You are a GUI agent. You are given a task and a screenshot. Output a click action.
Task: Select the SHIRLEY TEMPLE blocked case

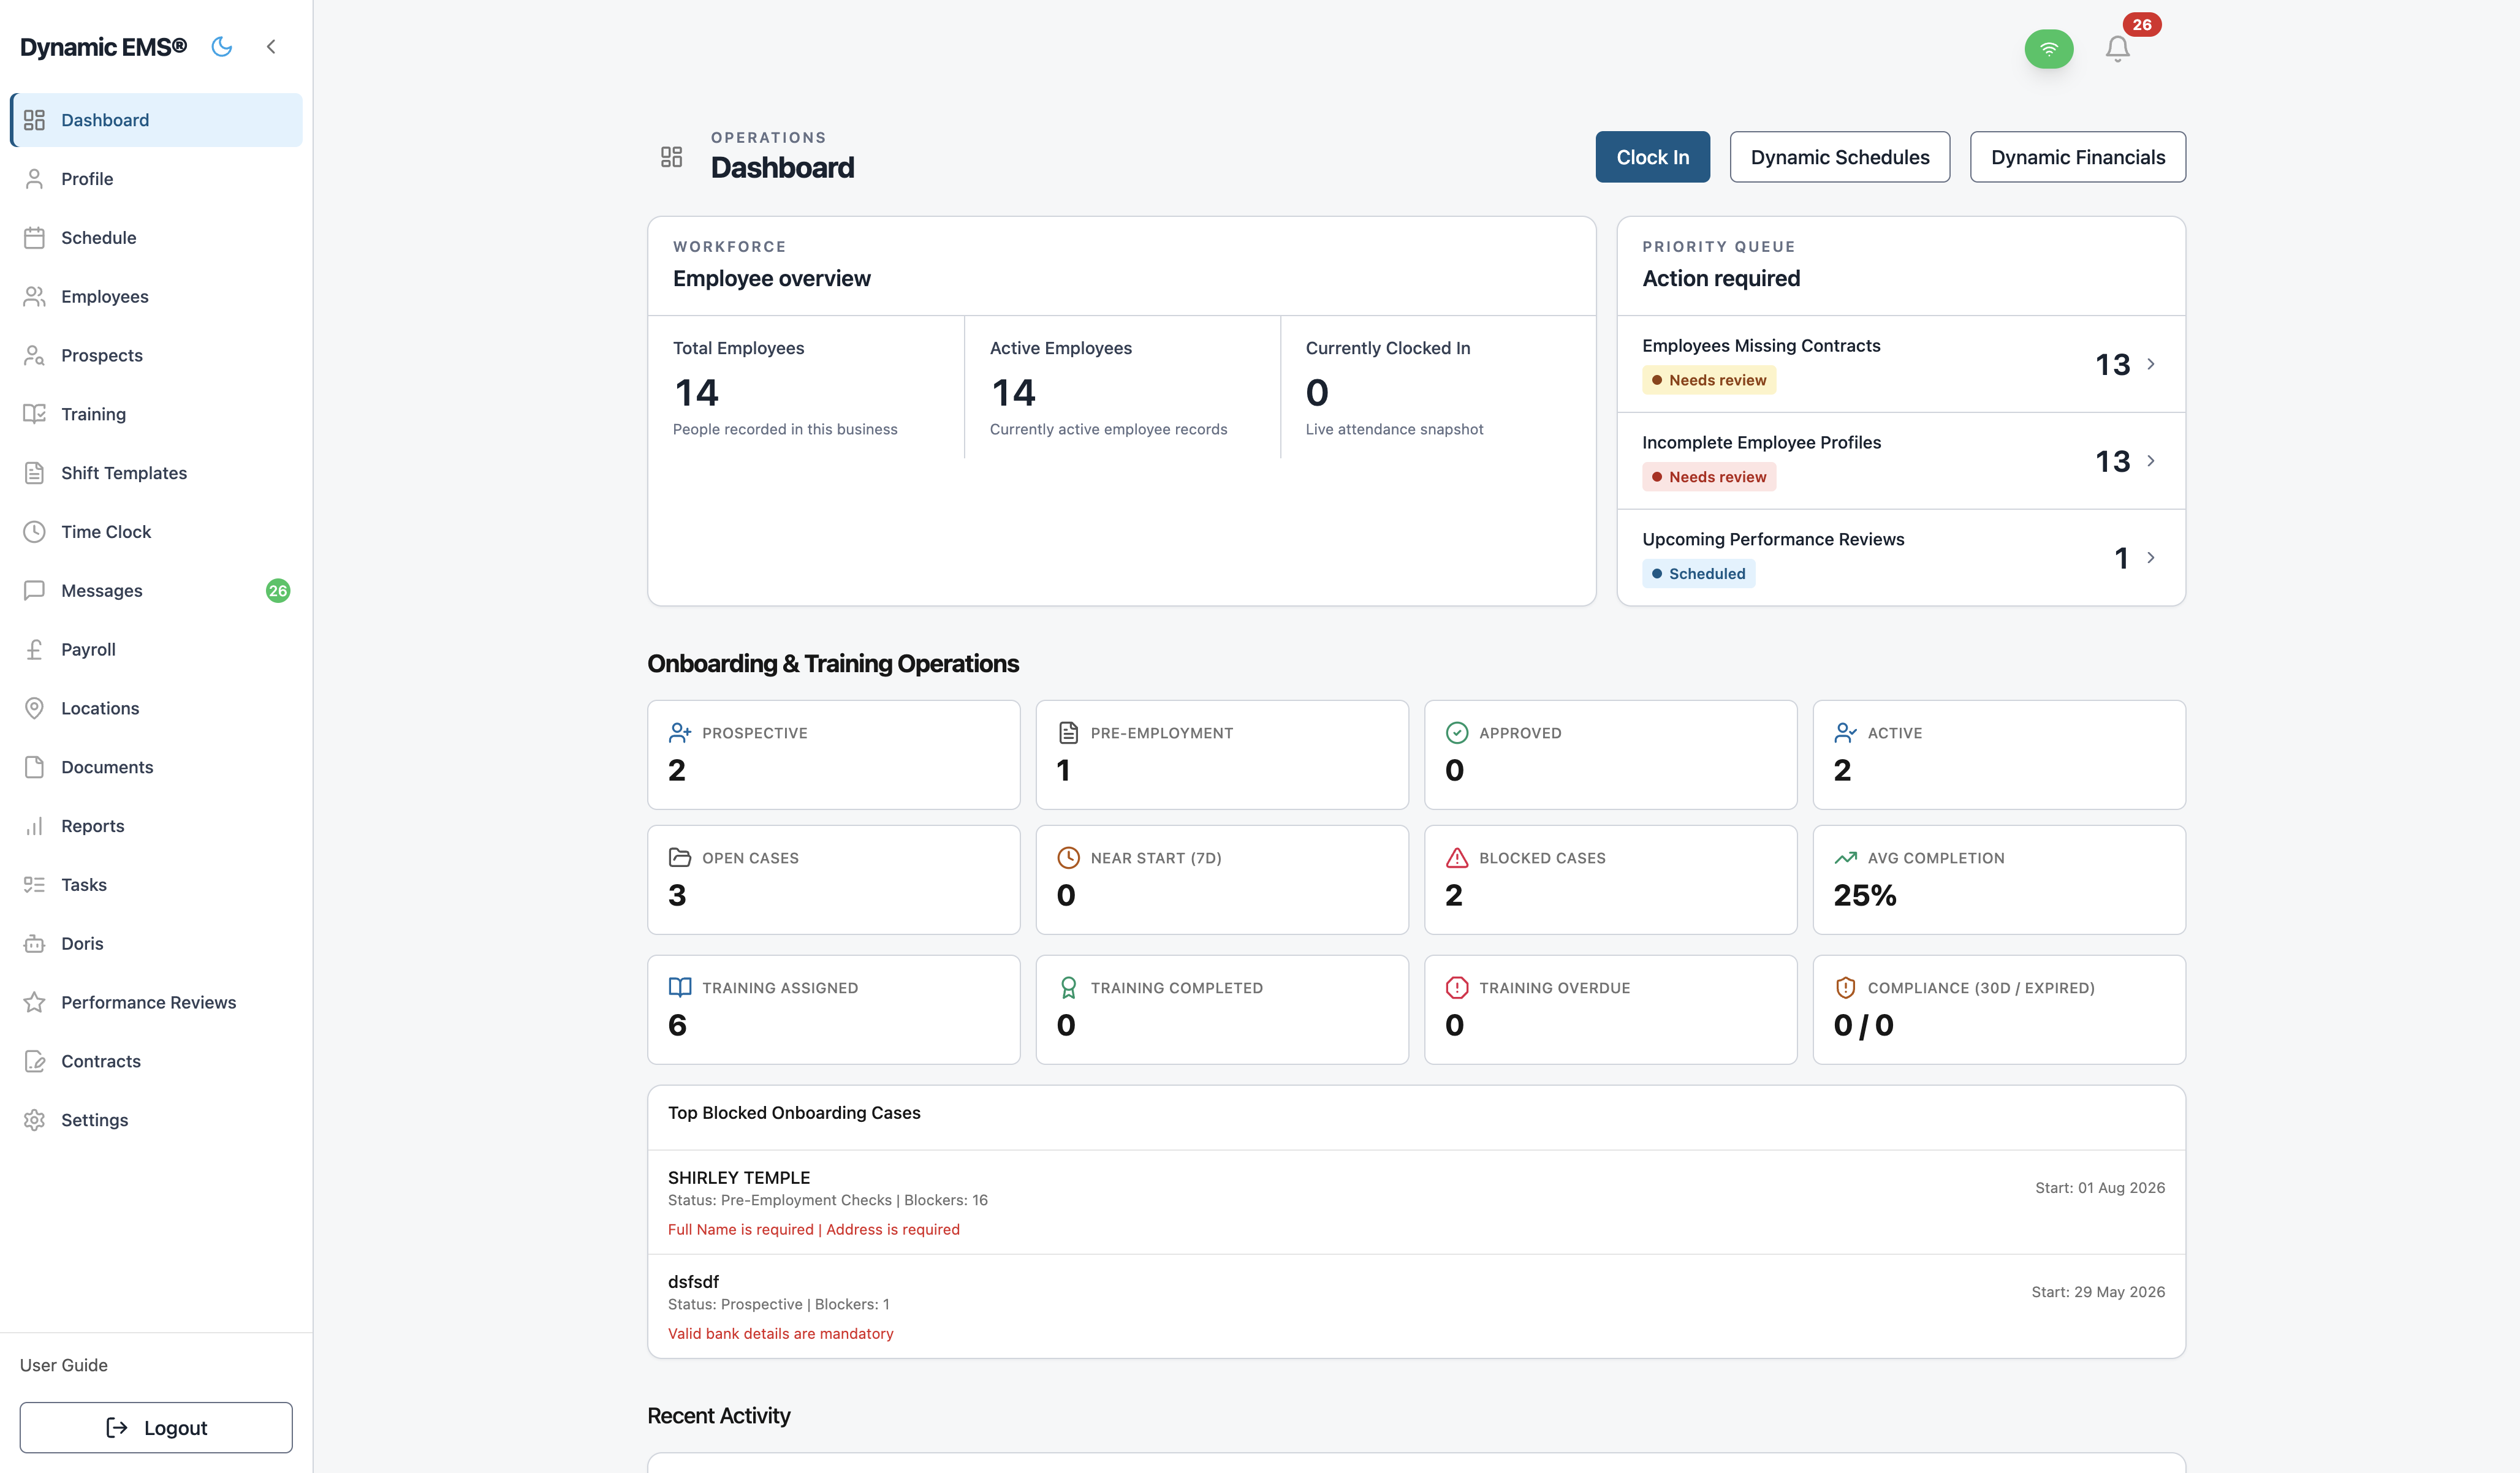point(1416,1202)
